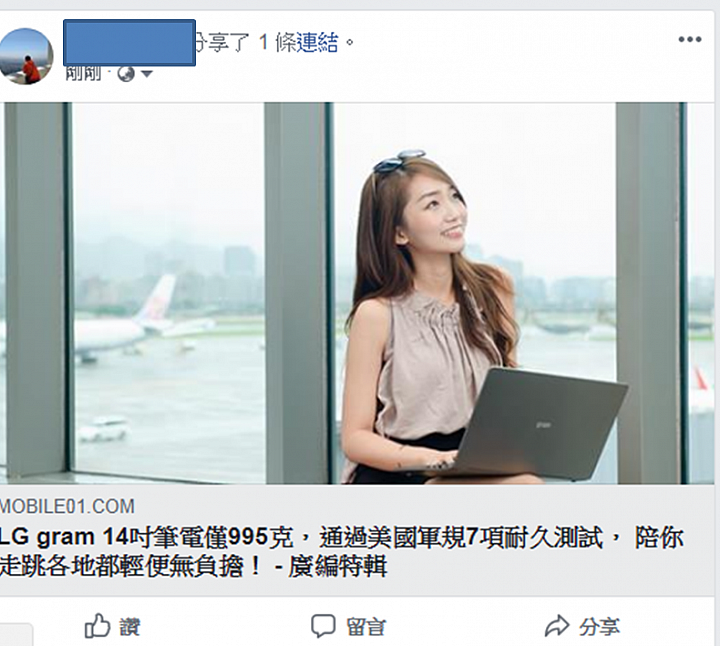Click the LG gram laptop in the photo
Screen dimensions: 720x646
528,425
